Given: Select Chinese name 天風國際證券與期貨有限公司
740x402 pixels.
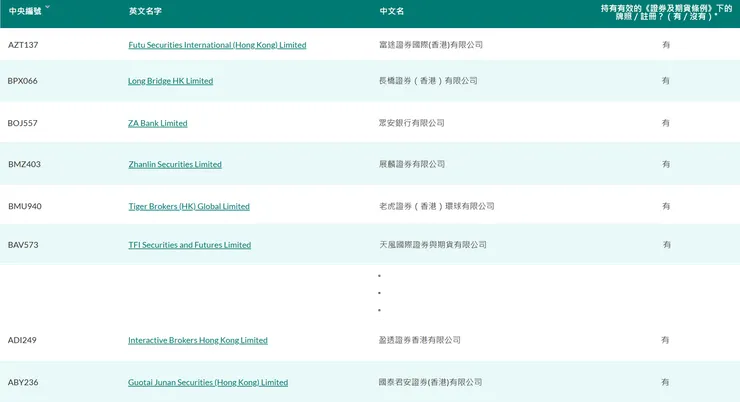Looking at the screenshot, I should pos(433,245).
